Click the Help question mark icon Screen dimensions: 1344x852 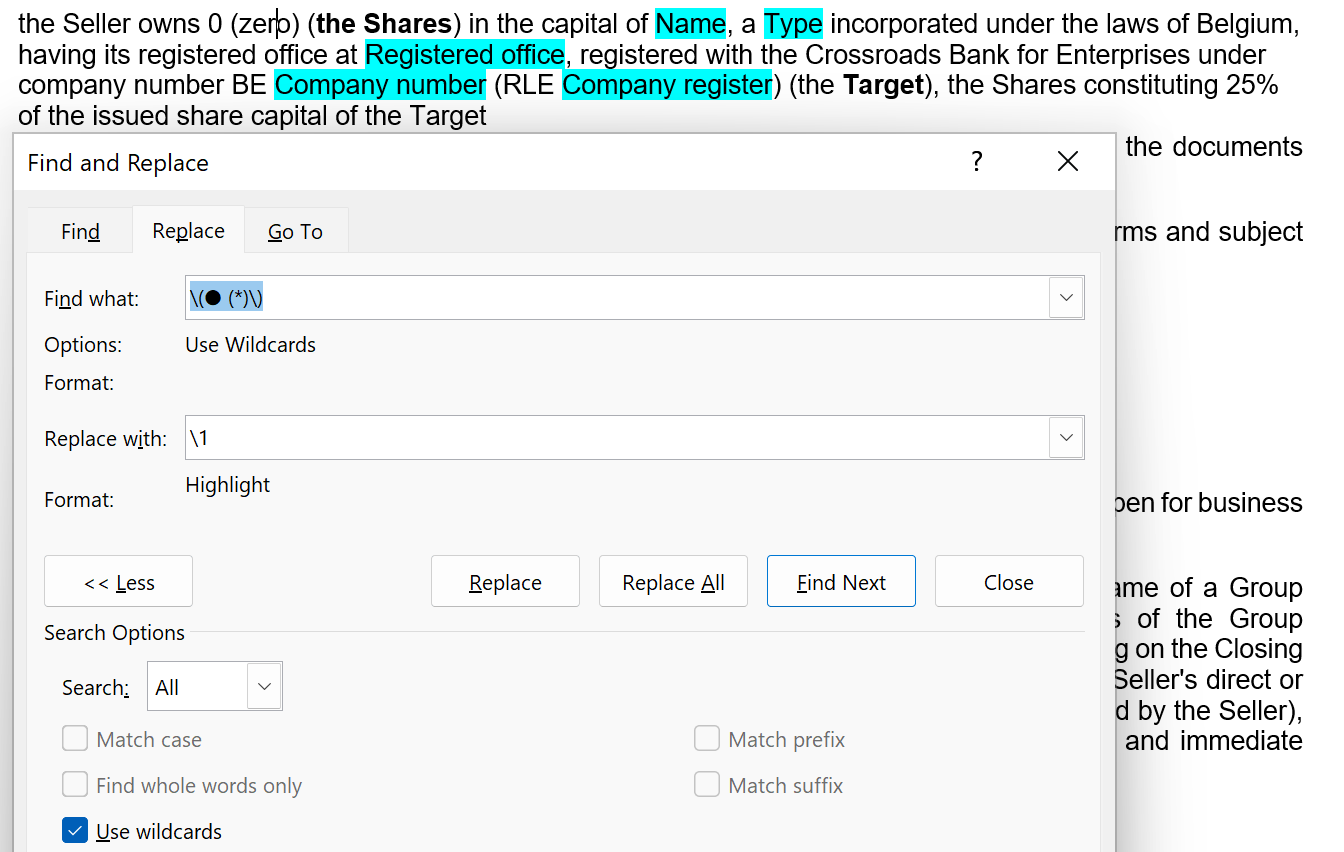(x=976, y=162)
